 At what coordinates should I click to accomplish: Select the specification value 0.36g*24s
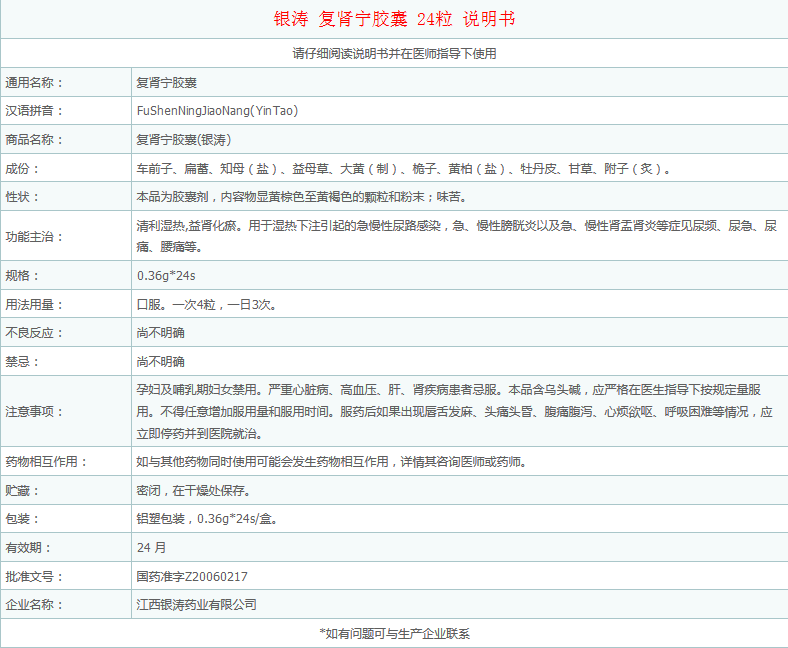pos(166,275)
